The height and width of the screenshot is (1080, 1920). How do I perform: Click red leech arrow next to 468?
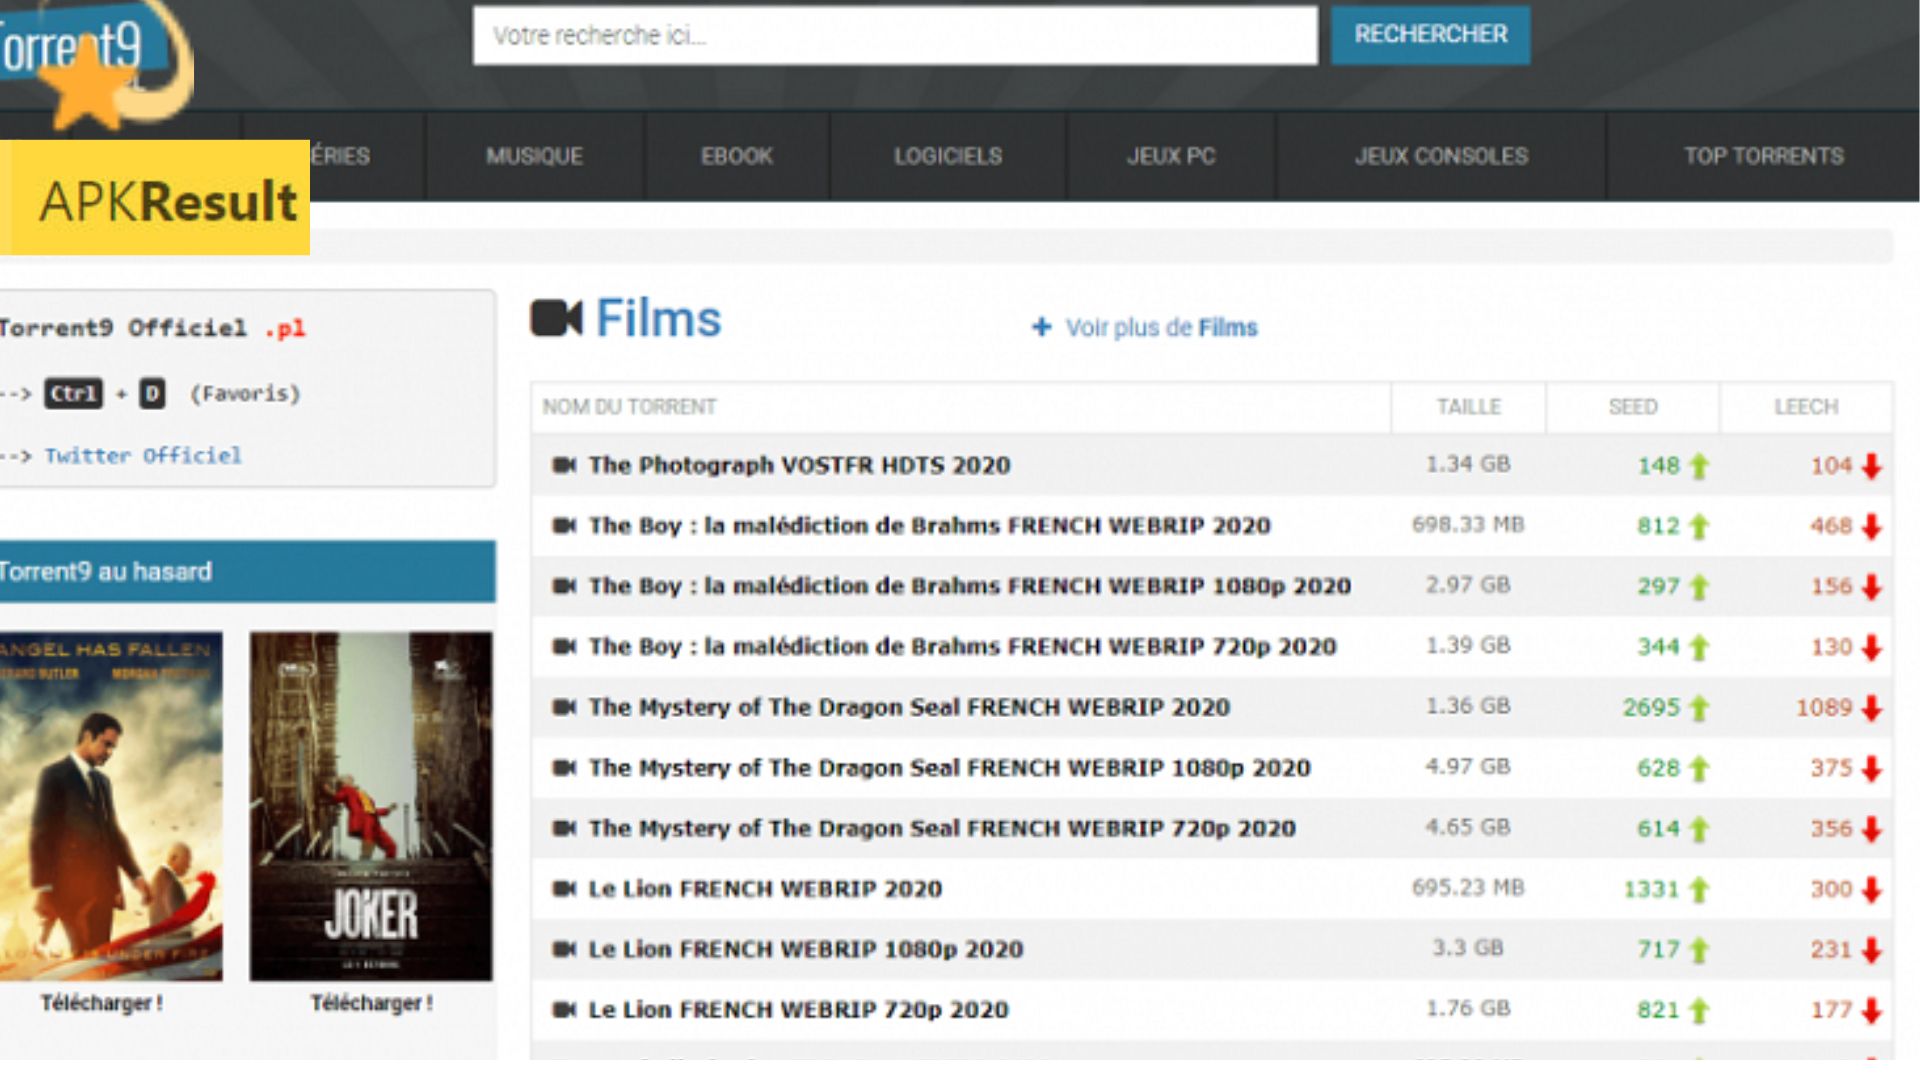click(x=1872, y=527)
